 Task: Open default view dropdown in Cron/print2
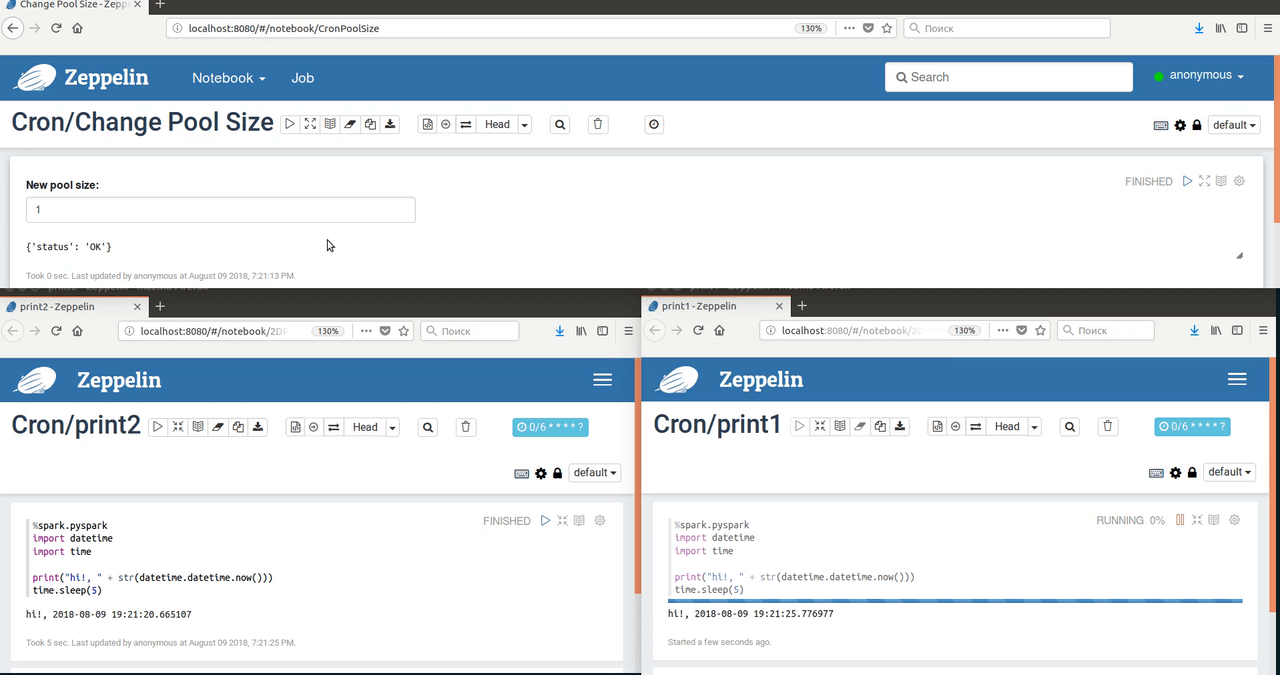(x=595, y=472)
